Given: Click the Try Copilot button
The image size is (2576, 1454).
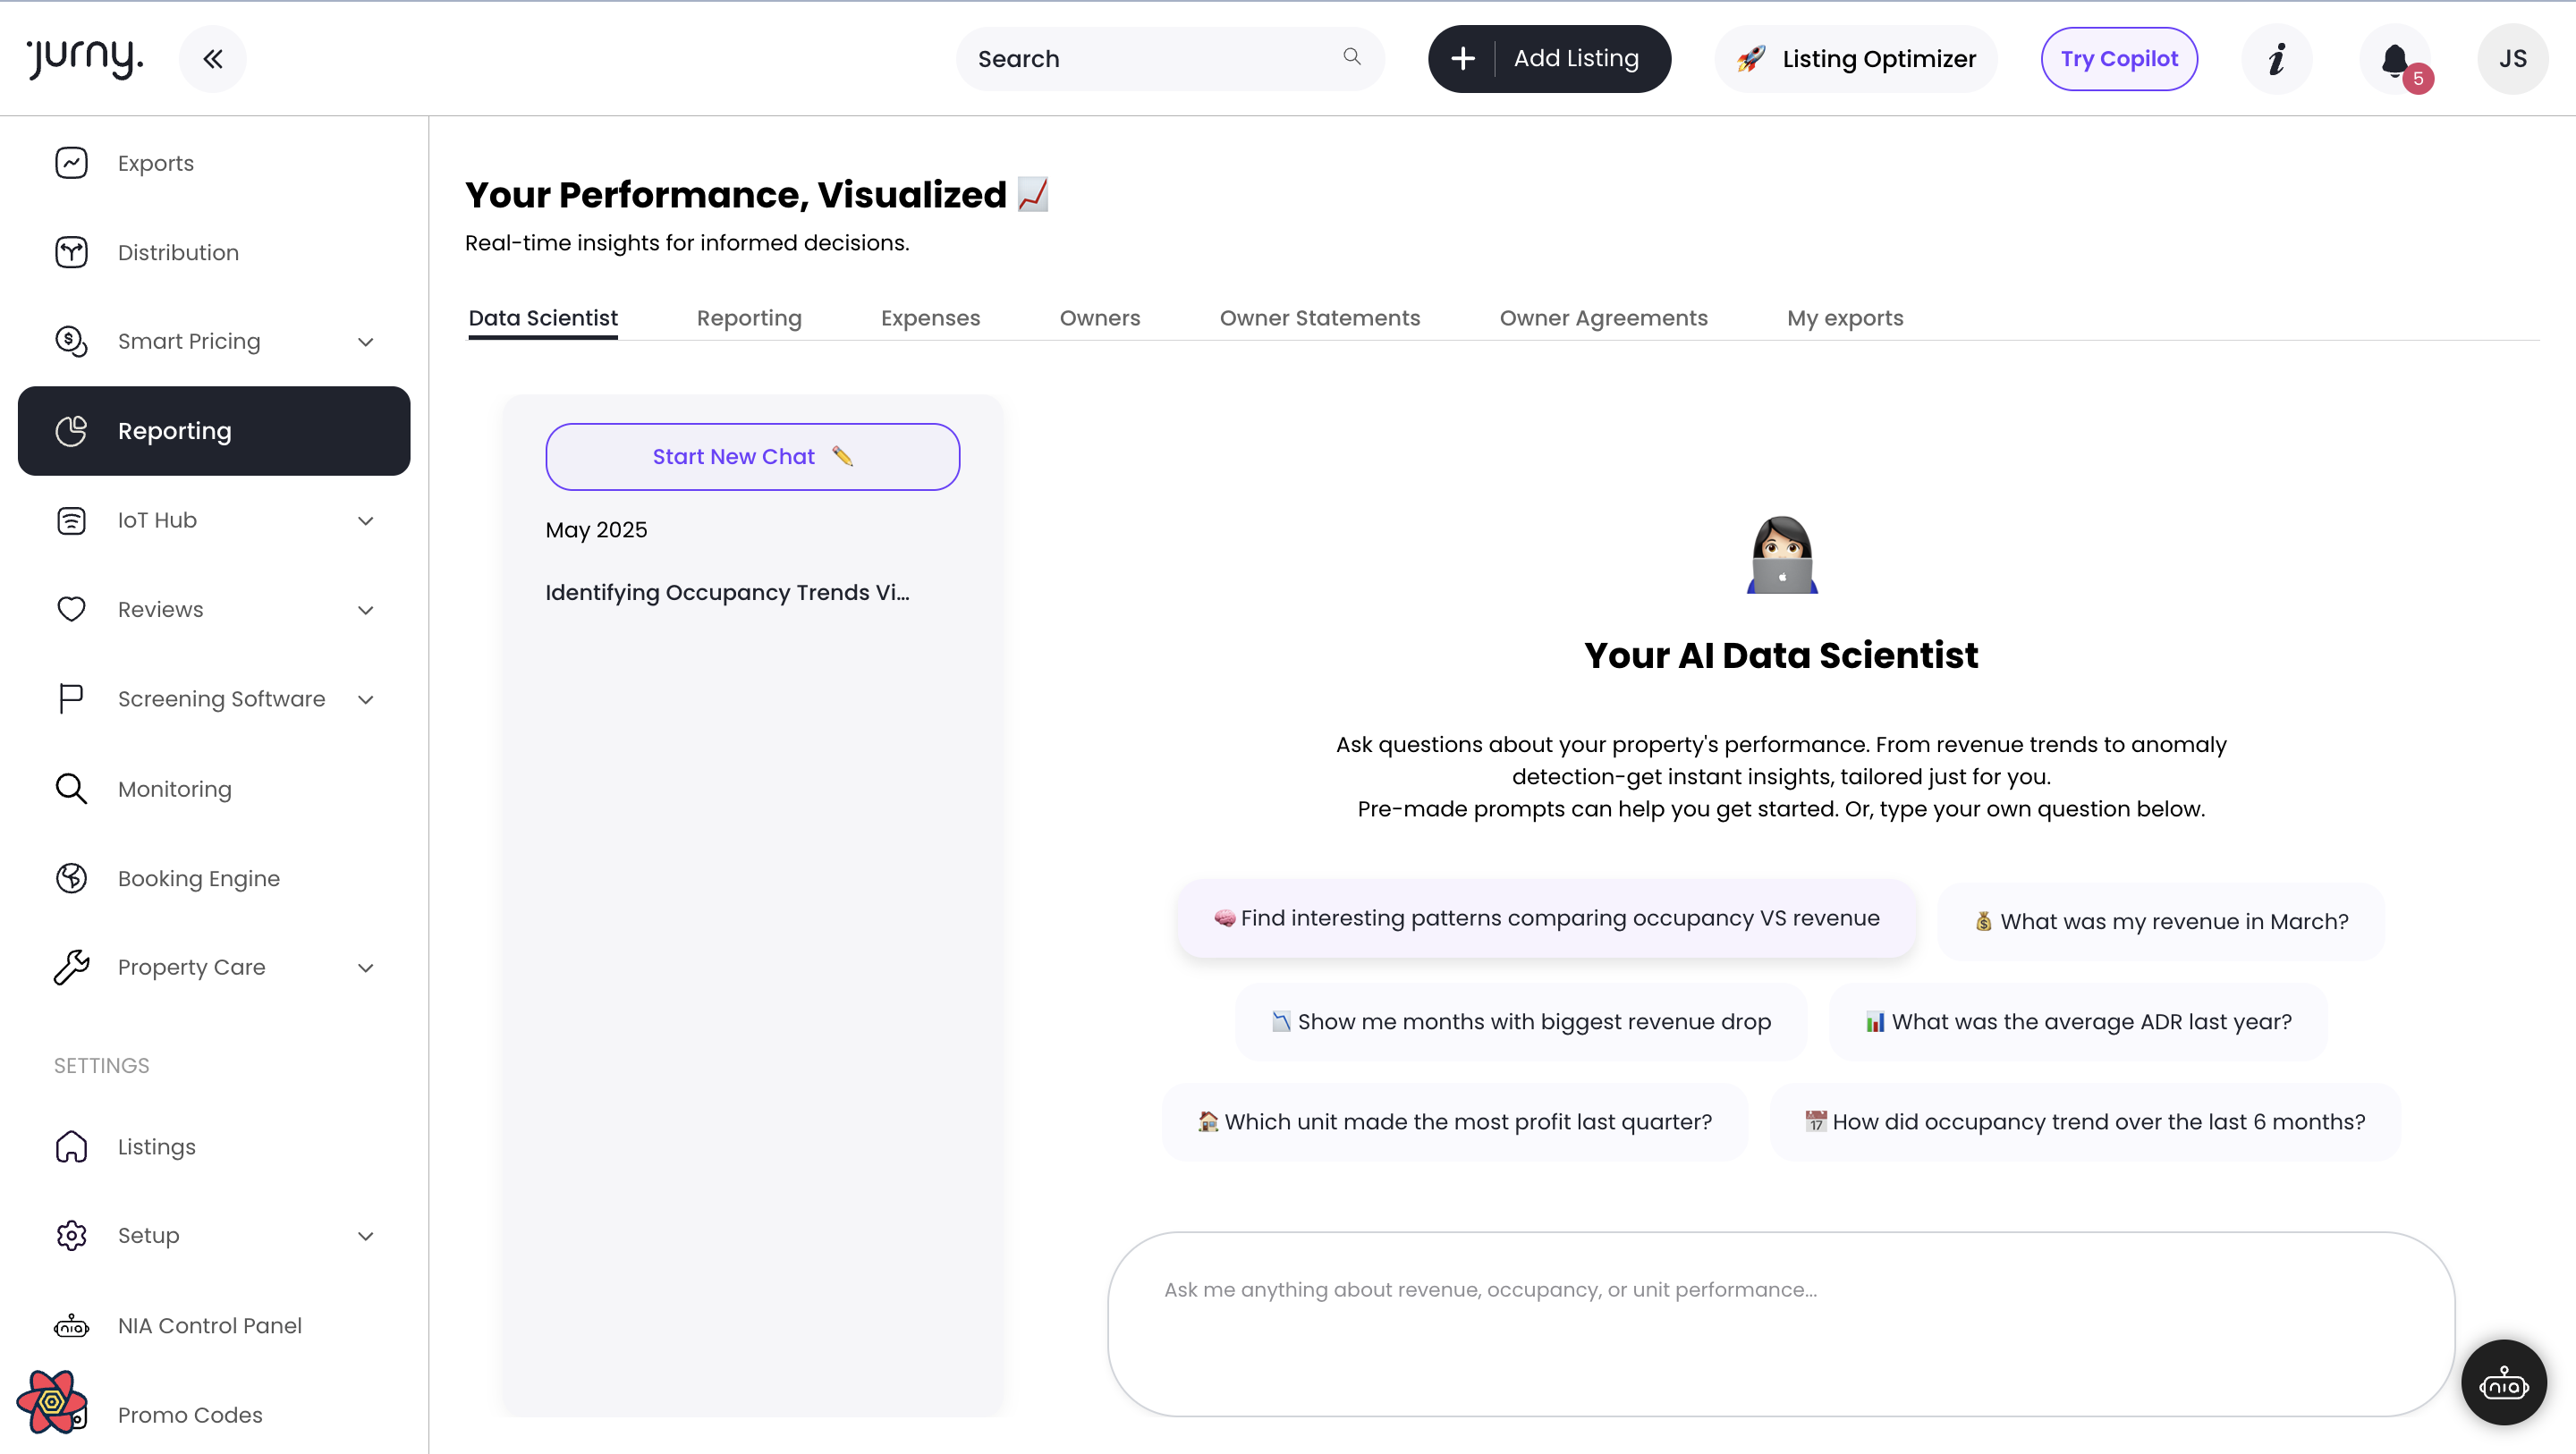Looking at the screenshot, I should tap(2119, 58).
